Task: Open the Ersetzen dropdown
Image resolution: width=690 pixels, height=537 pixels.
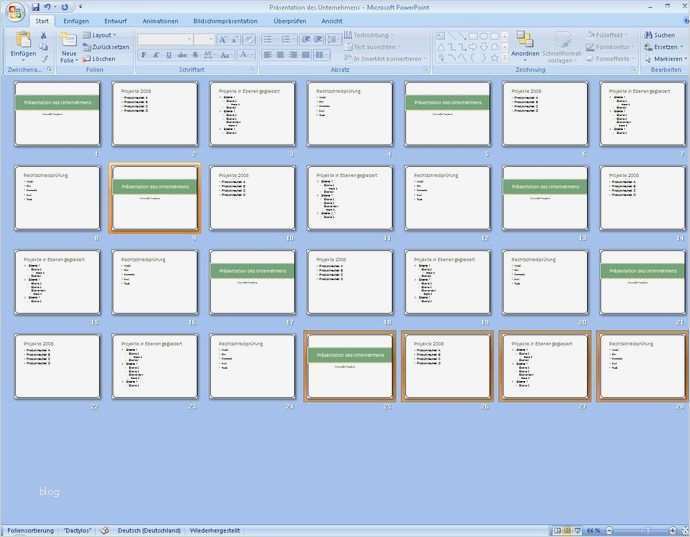Action: pos(664,47)
